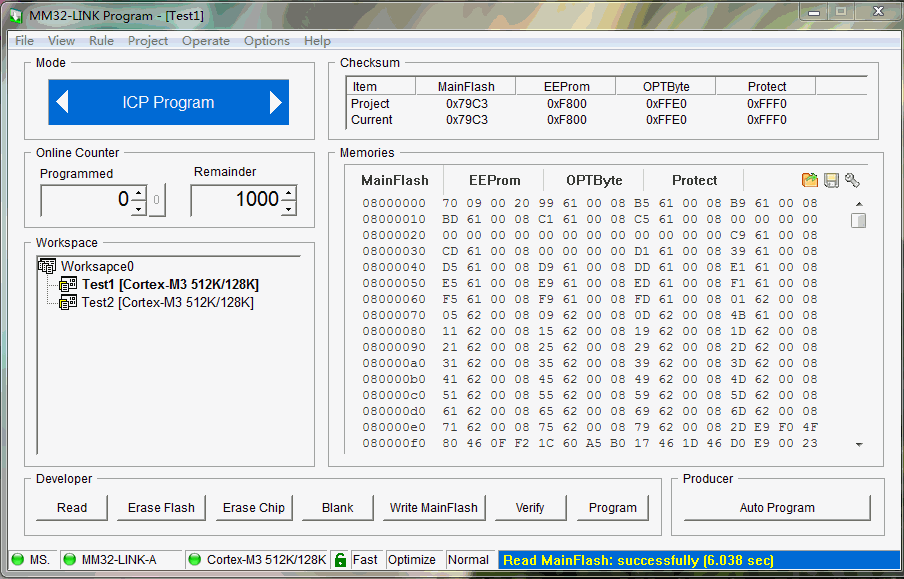Viewport: 904px width, 579px height.
Task: Save memory data via floppy disk icon
Action: [832, 179]
